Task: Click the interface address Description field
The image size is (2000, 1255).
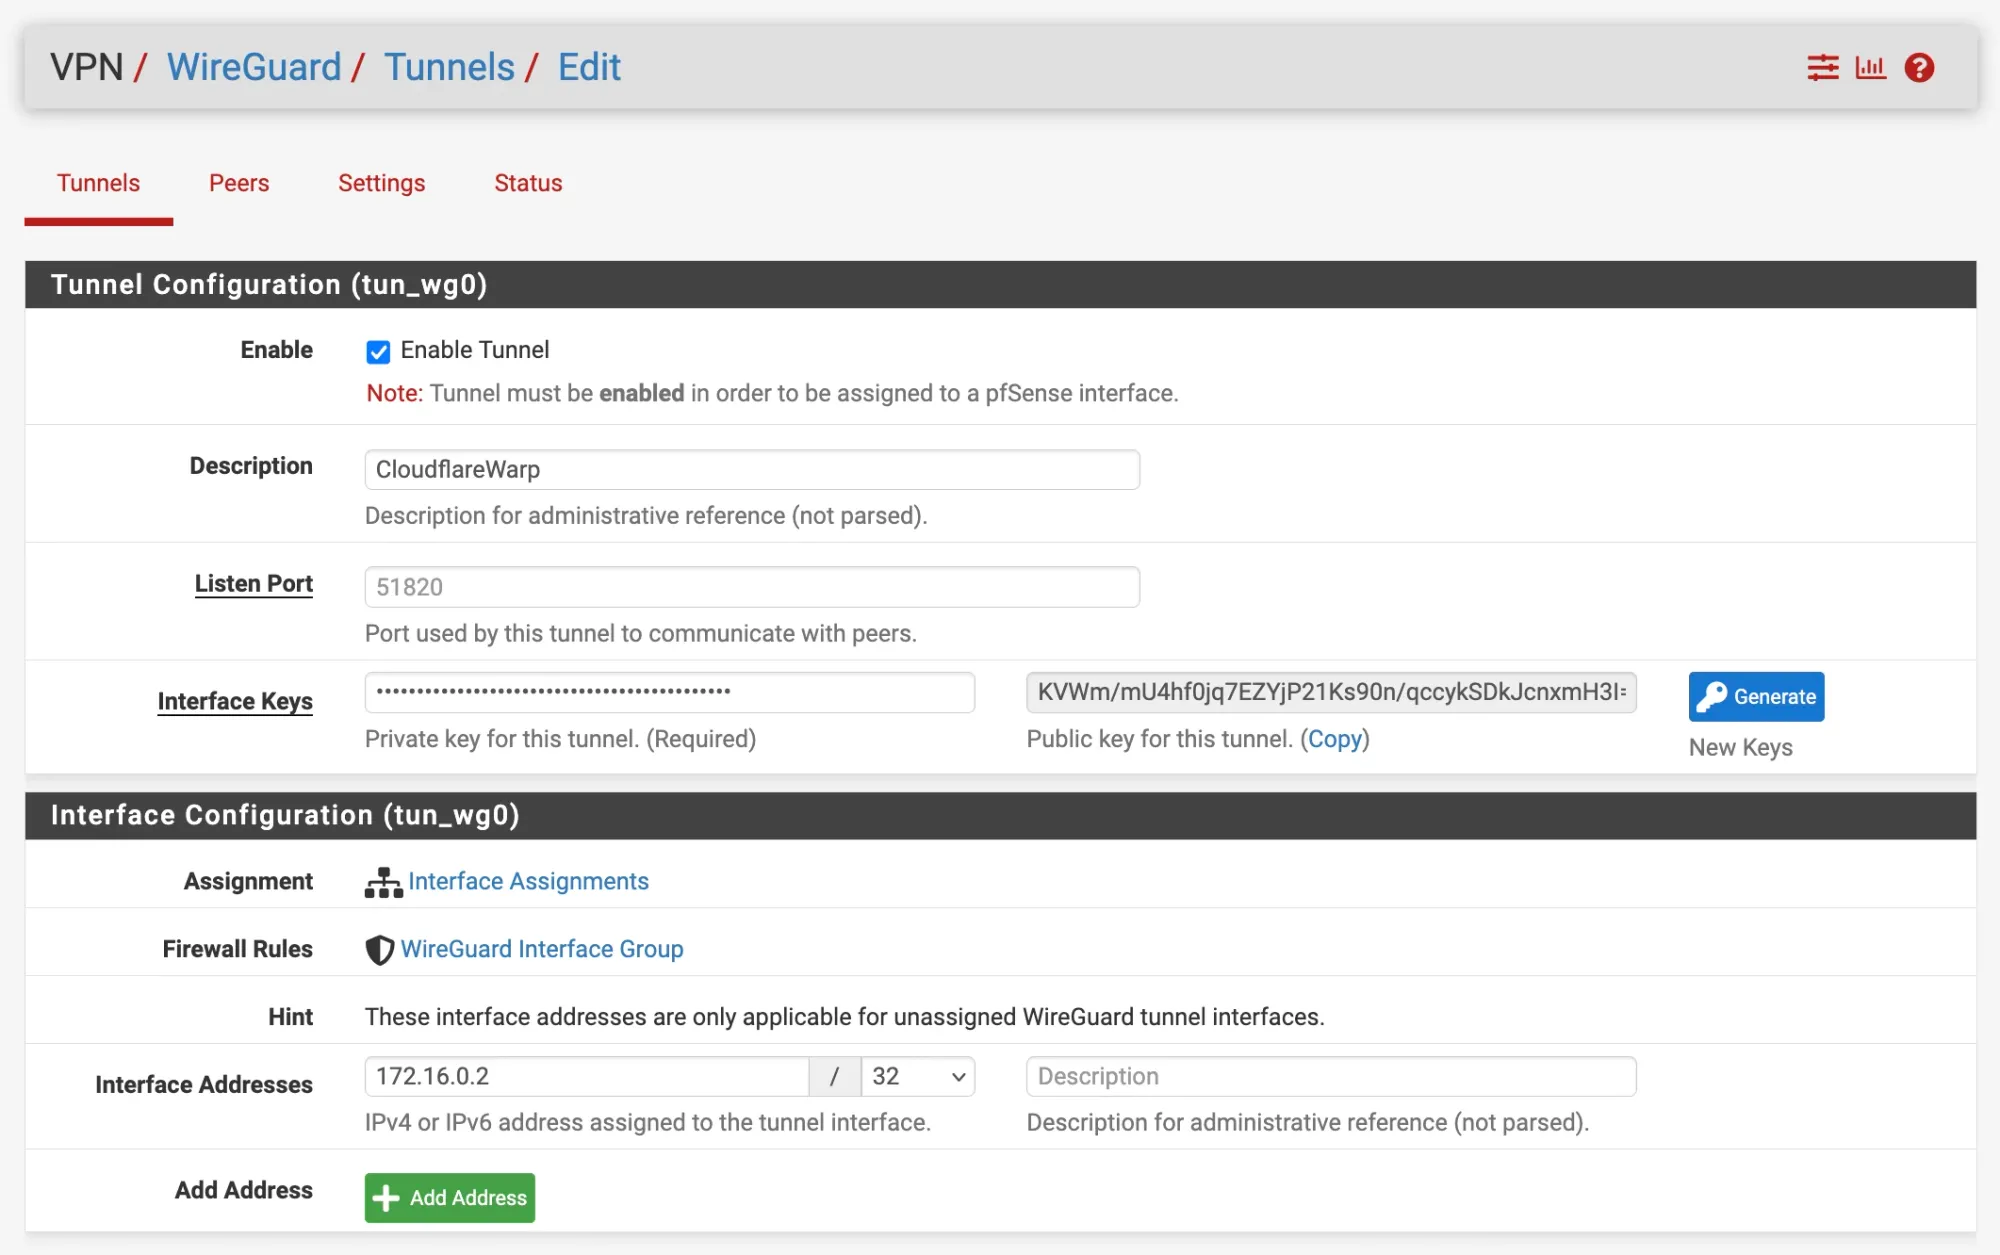Action: (1331, 1076)
